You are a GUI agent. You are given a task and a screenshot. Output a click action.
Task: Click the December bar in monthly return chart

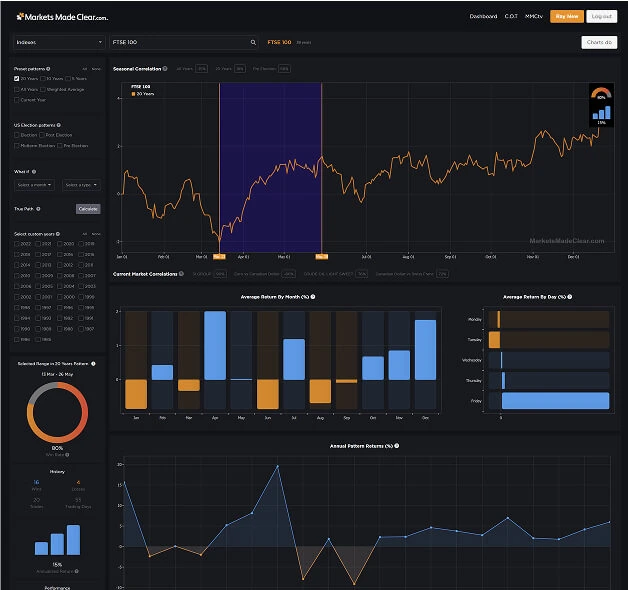[x=425, y=350]
